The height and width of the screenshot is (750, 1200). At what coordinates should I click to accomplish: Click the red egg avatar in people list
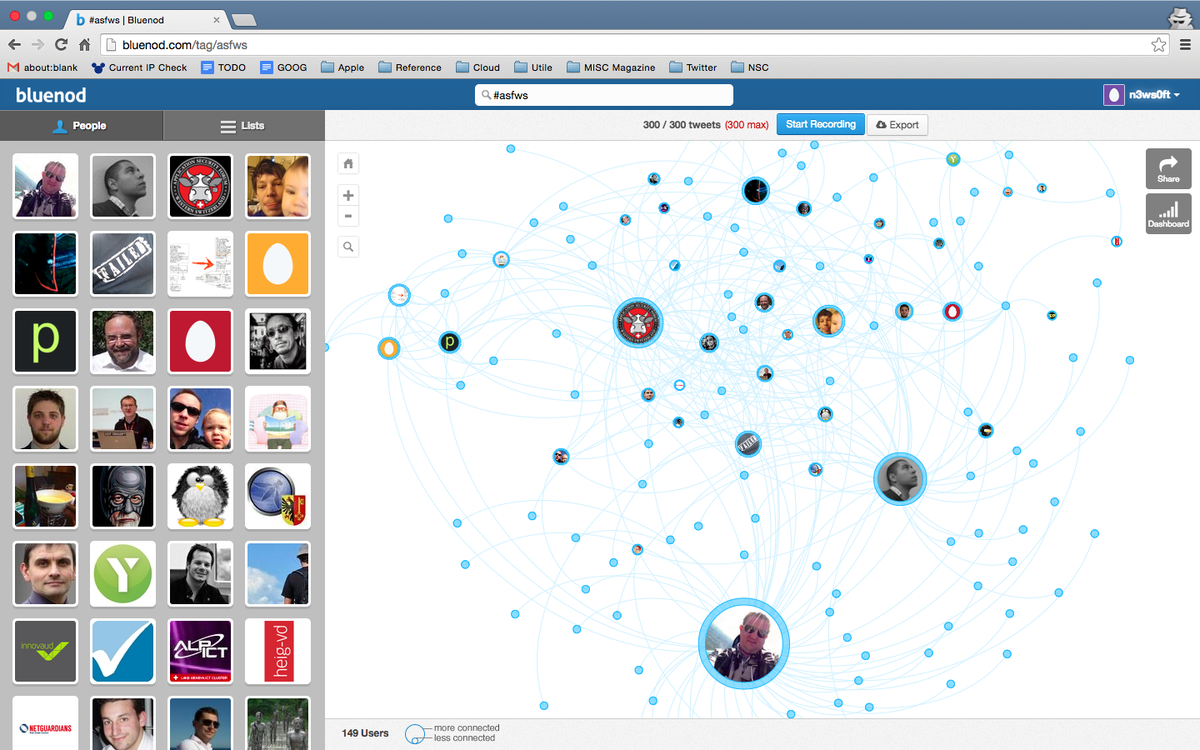pos(200,341)
